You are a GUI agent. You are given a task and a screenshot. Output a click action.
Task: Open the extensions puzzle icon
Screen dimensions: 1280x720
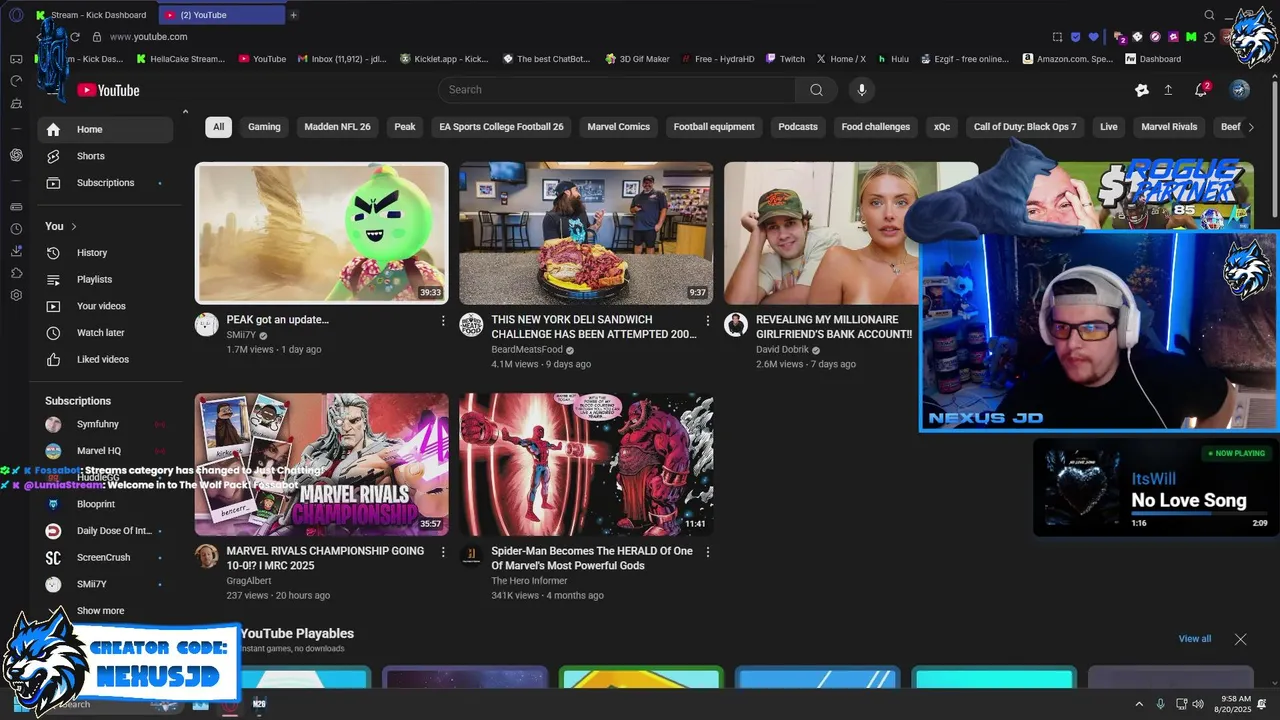coord(1210,37)
